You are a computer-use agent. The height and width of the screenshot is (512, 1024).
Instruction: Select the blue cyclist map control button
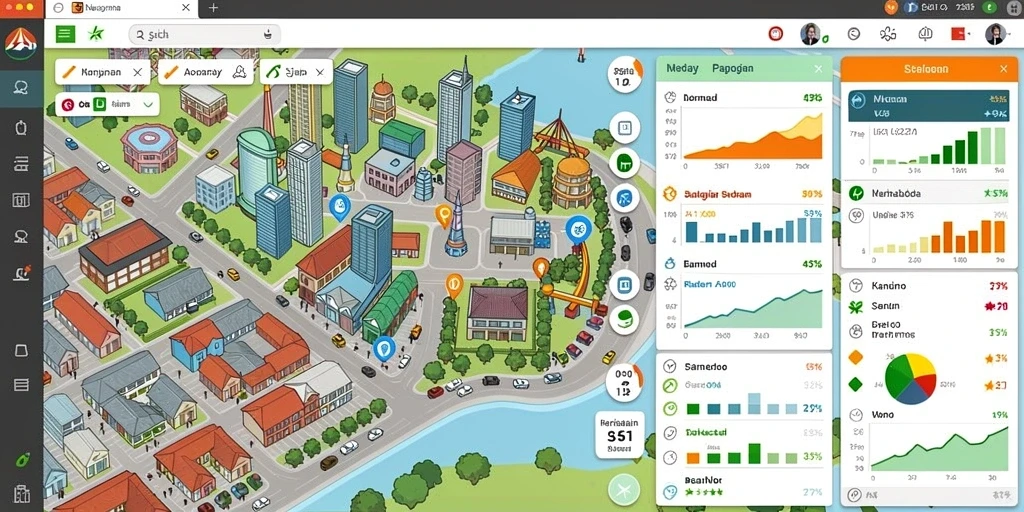click(x=624, y=197)
